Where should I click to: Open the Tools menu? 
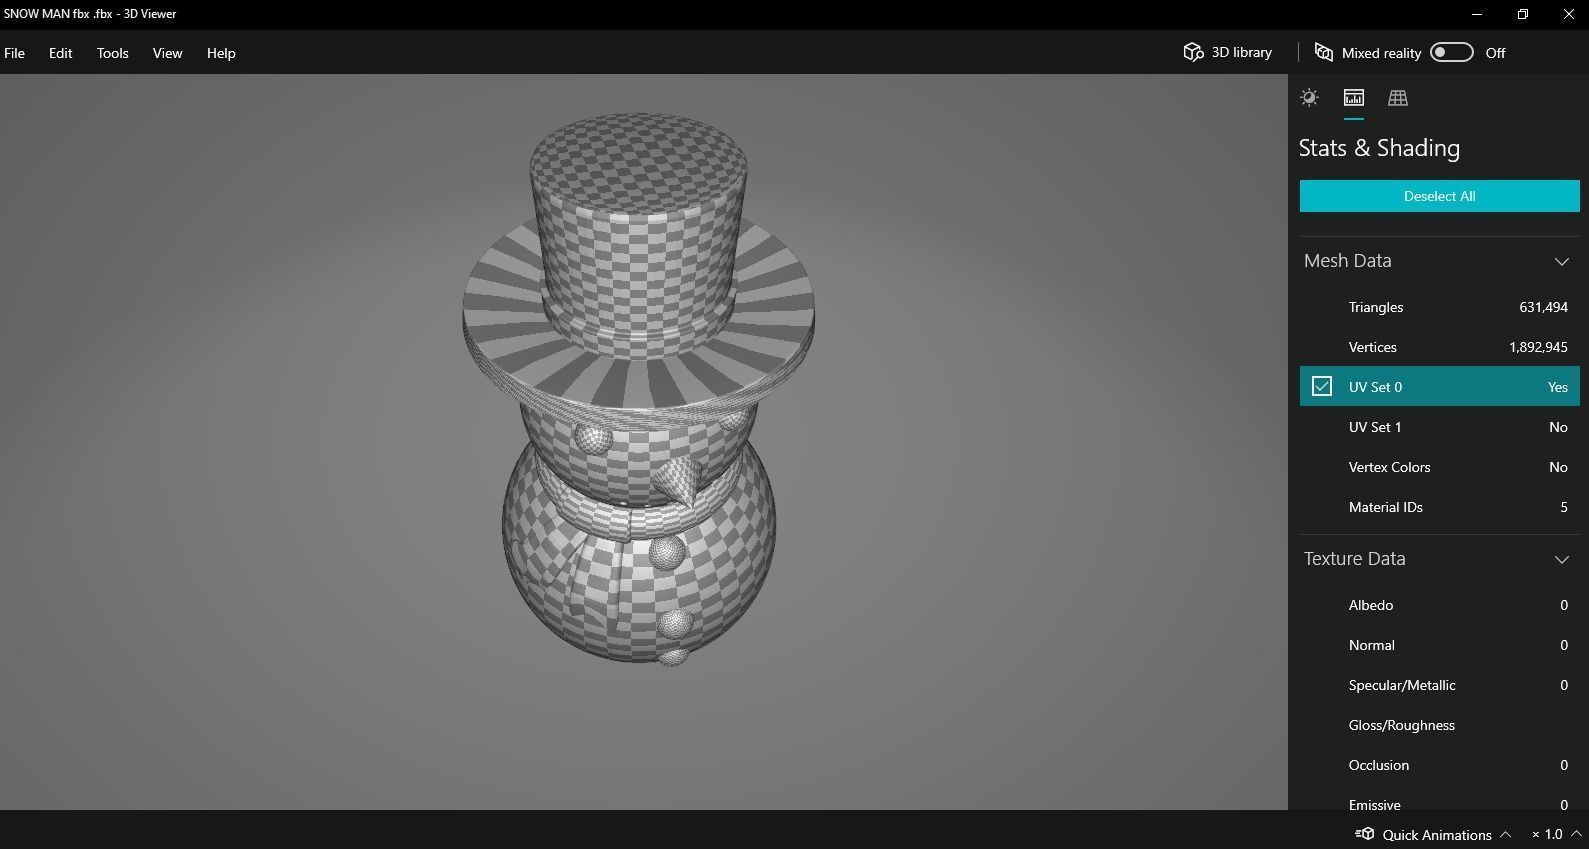113,53
